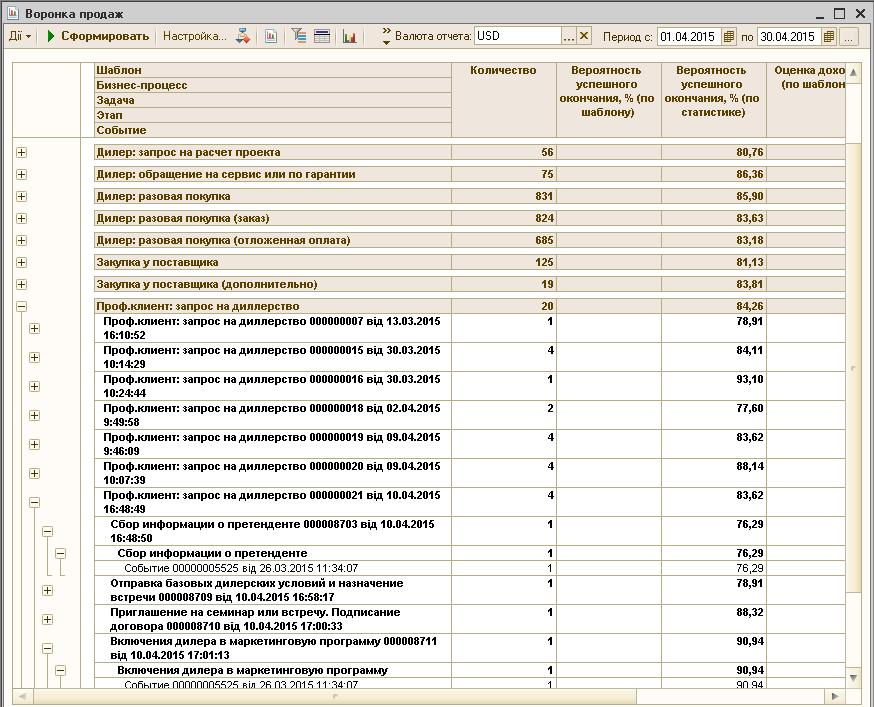Image resolution: width=874 pixels, height=707 pixels.
Task: Open currency selection ellipsis button
Action: pyautogui.click(x=568, y=36)
